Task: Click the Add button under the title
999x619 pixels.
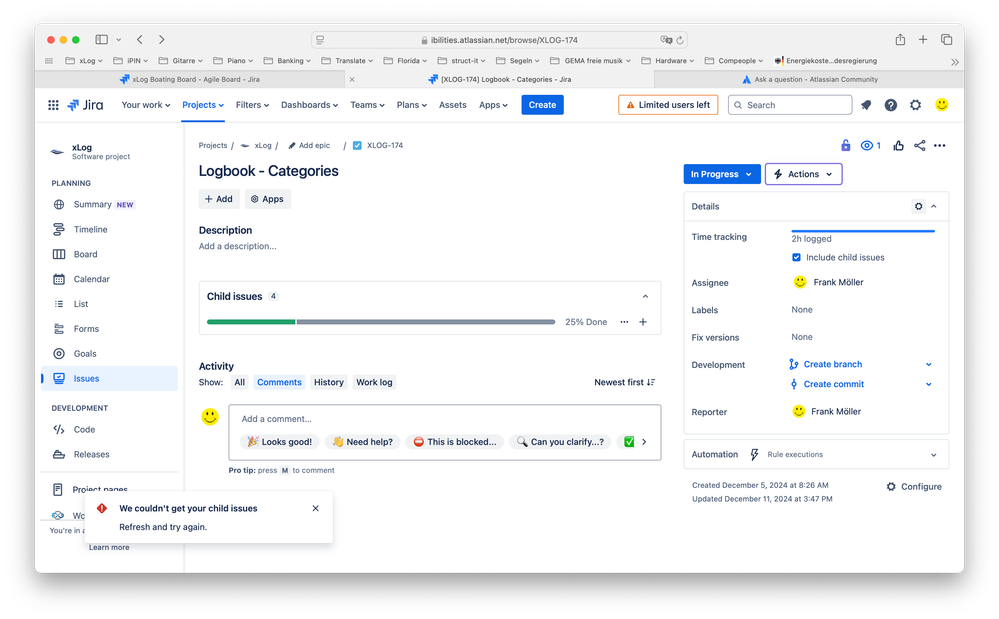Action: (x=219, y=199)
